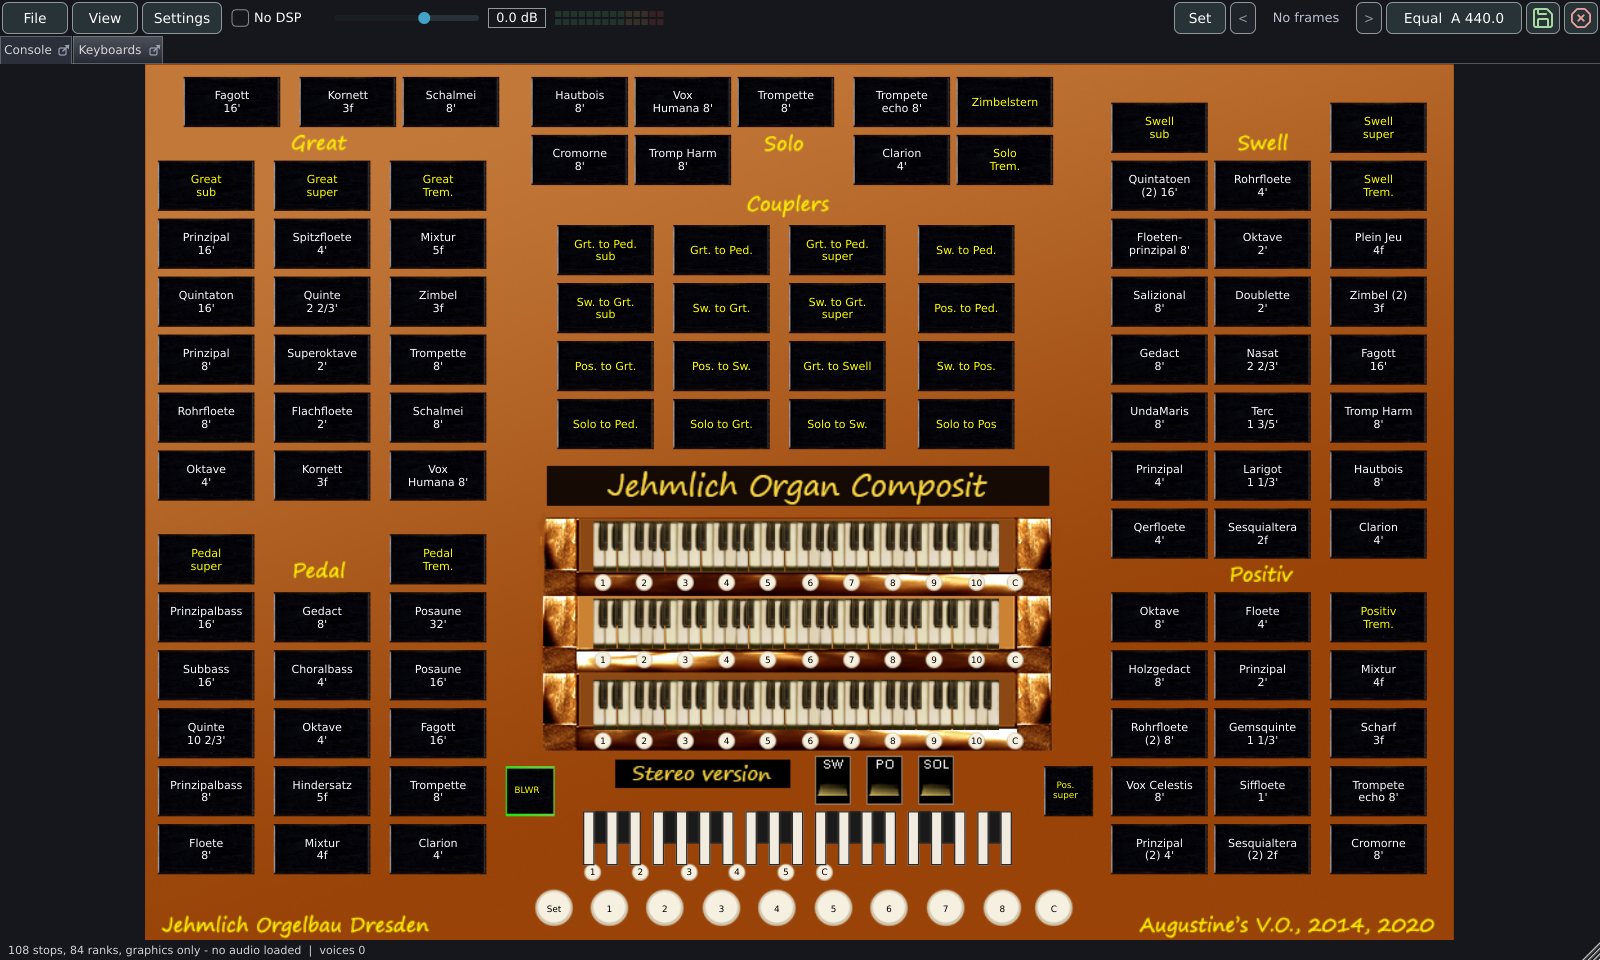Click the 0.0 dB volume field
Screen dimensions: 1600x960
517,18
